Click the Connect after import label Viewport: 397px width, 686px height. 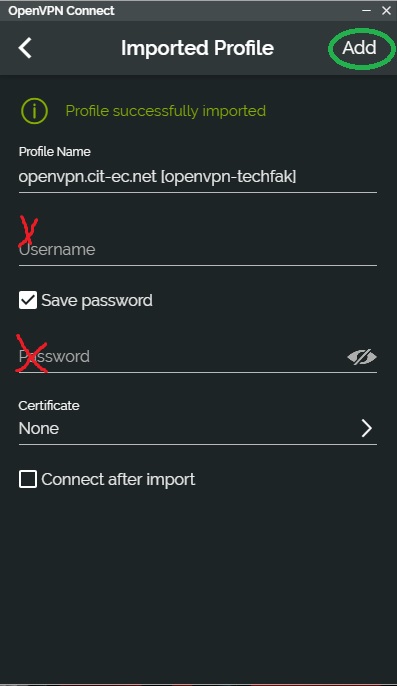click(x=118, y=480)
